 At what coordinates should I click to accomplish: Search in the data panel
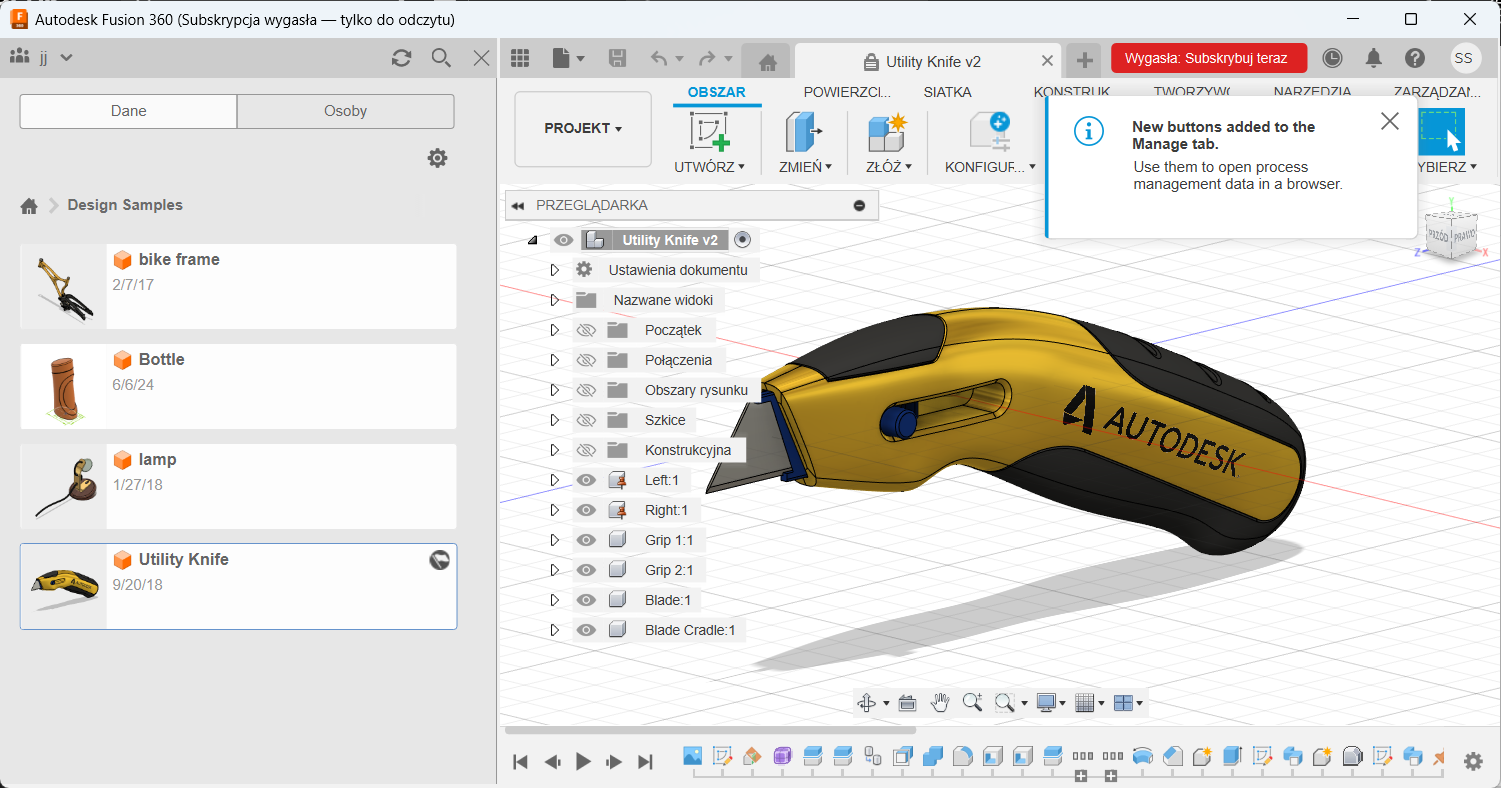tap(441, 58)
